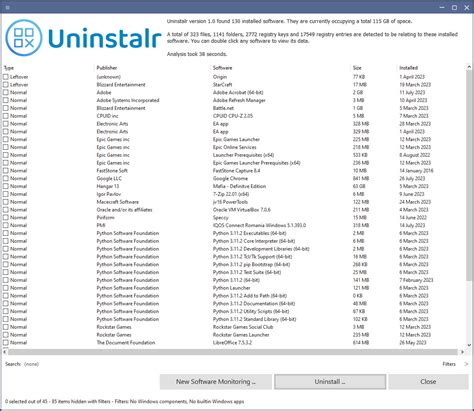Tick the LibreOffice 7.5.3.2 checkbox
Viewport: 474px width, 411px height.
[x=6, y=343]
